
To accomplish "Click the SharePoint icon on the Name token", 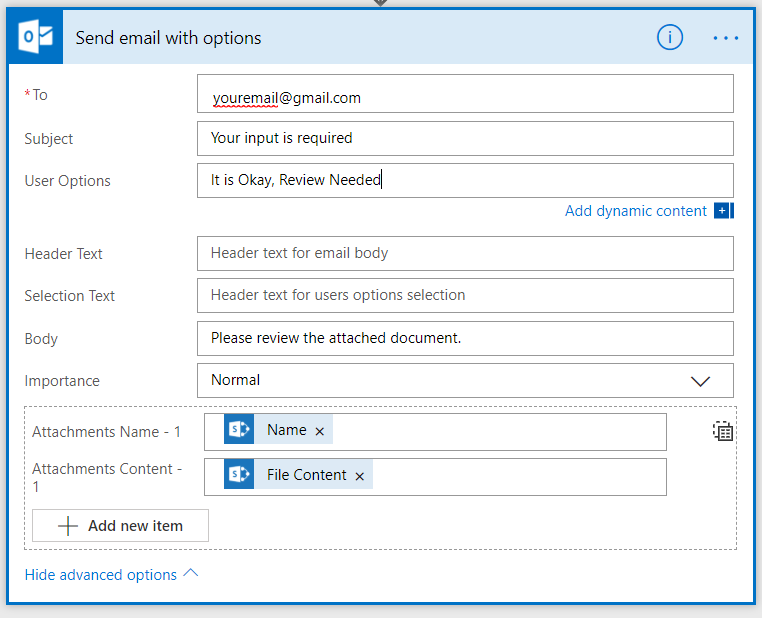I will (240, 430).
